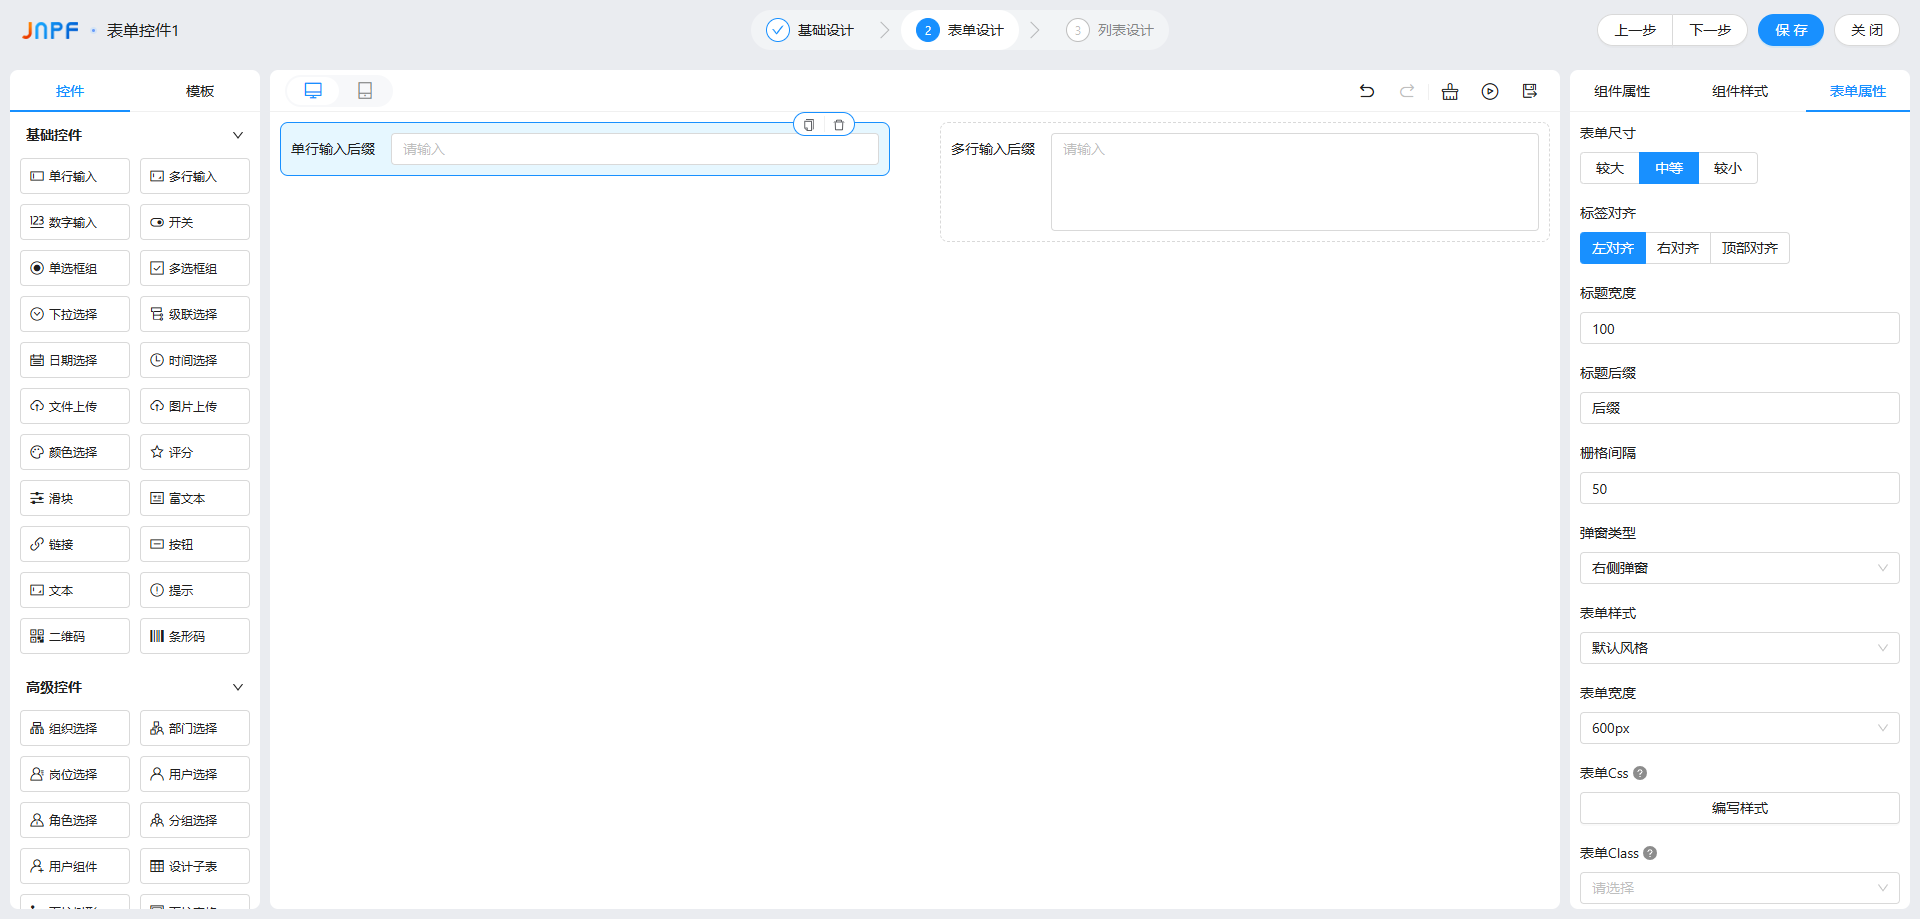
Task: Select the 评分 star control
Action: (x=195, y=452)
